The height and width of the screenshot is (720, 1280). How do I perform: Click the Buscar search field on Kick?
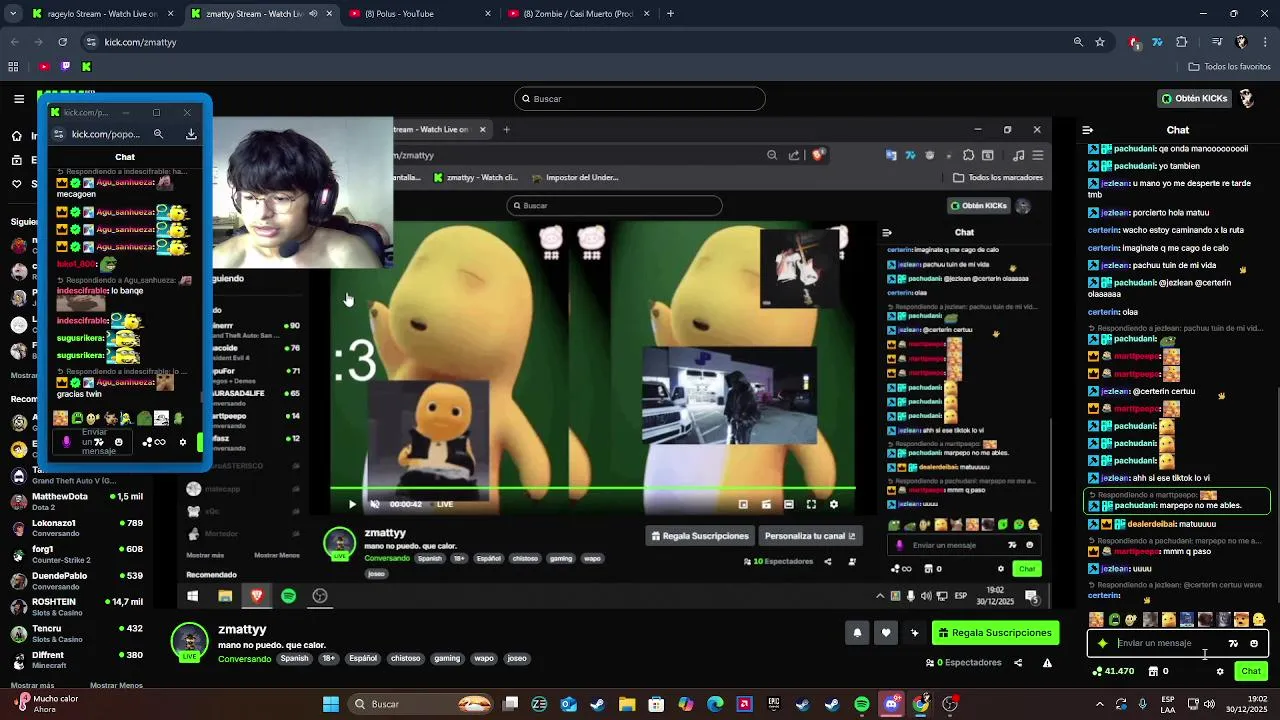pyautogui.click(x=640, y=99)
